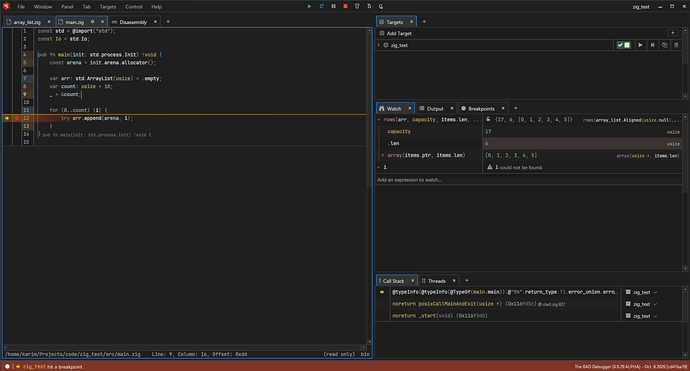Click the red Stop button in the toolbar
This screenshot has height=371, width=690.
[345, 6]
